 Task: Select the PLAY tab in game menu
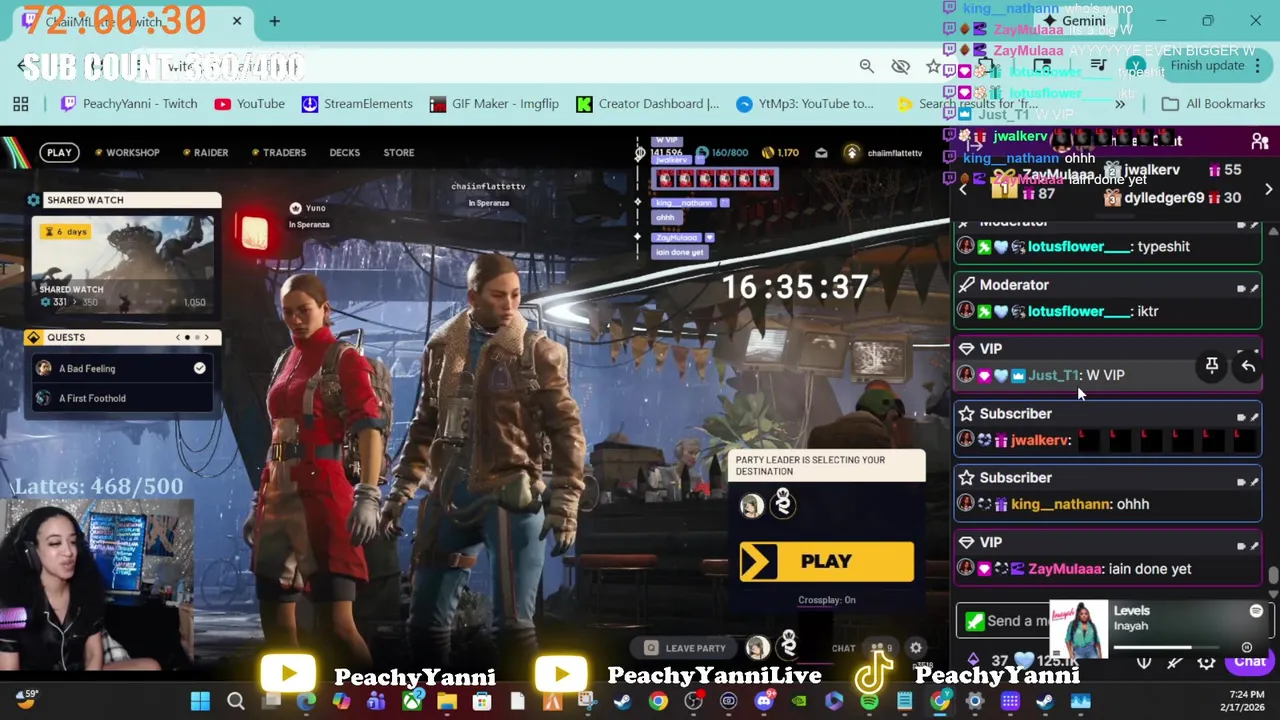click(x=59, y=152)
